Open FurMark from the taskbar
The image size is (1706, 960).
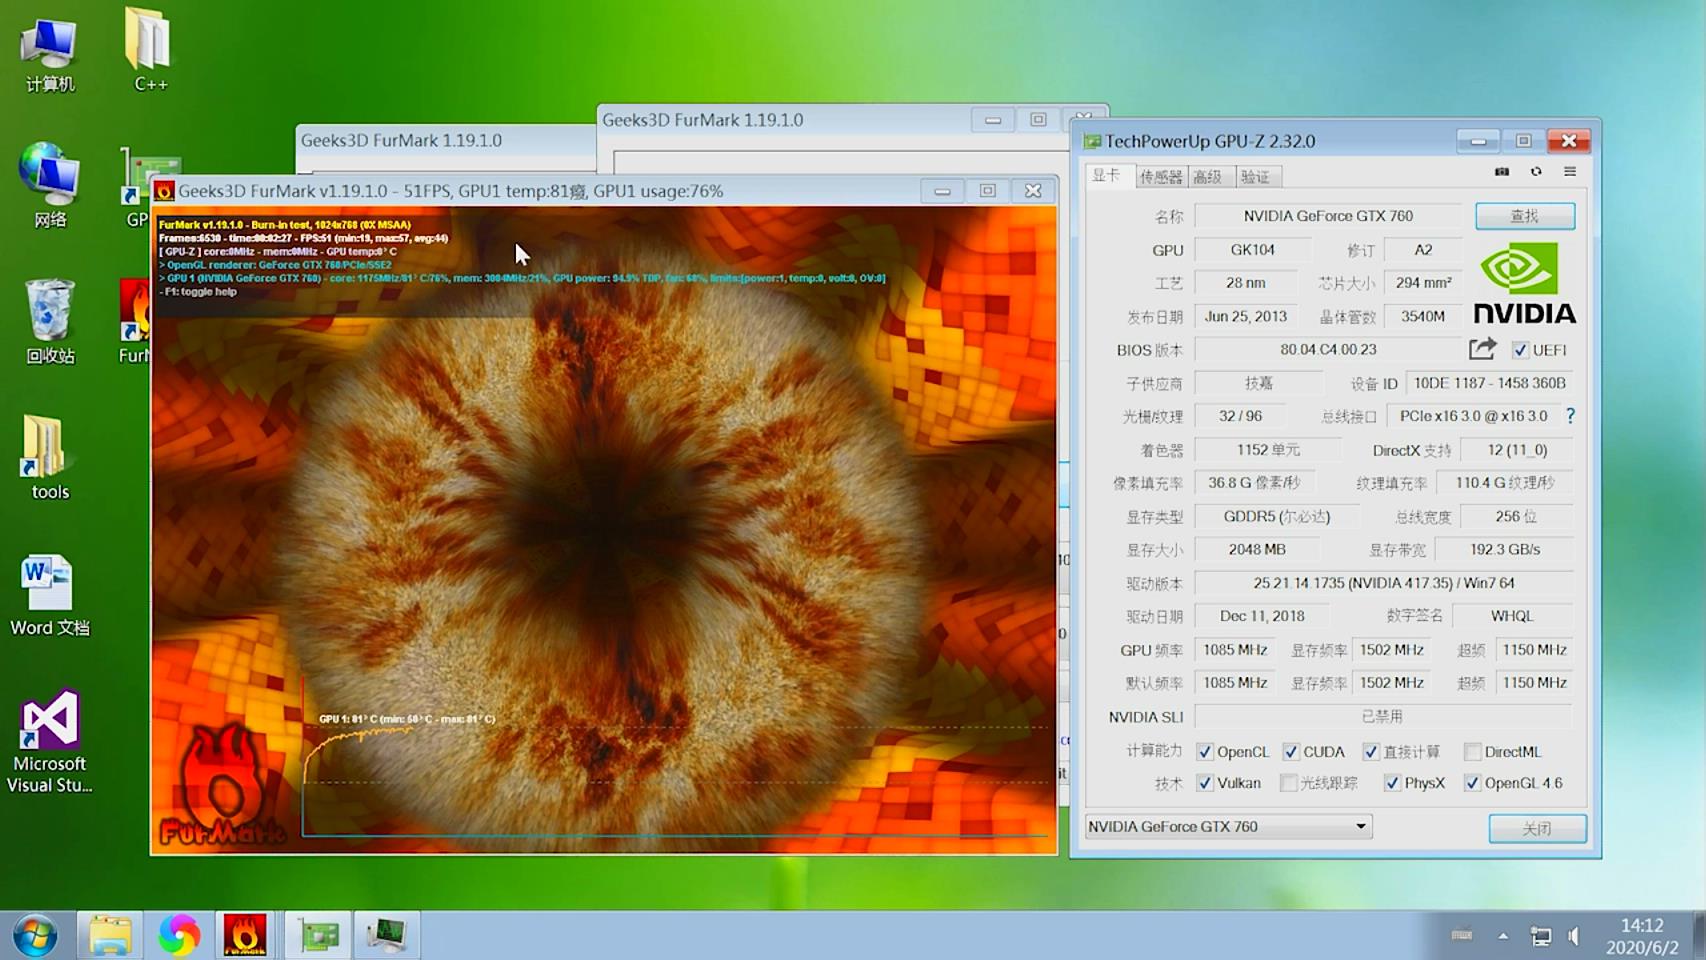point(244,935)
